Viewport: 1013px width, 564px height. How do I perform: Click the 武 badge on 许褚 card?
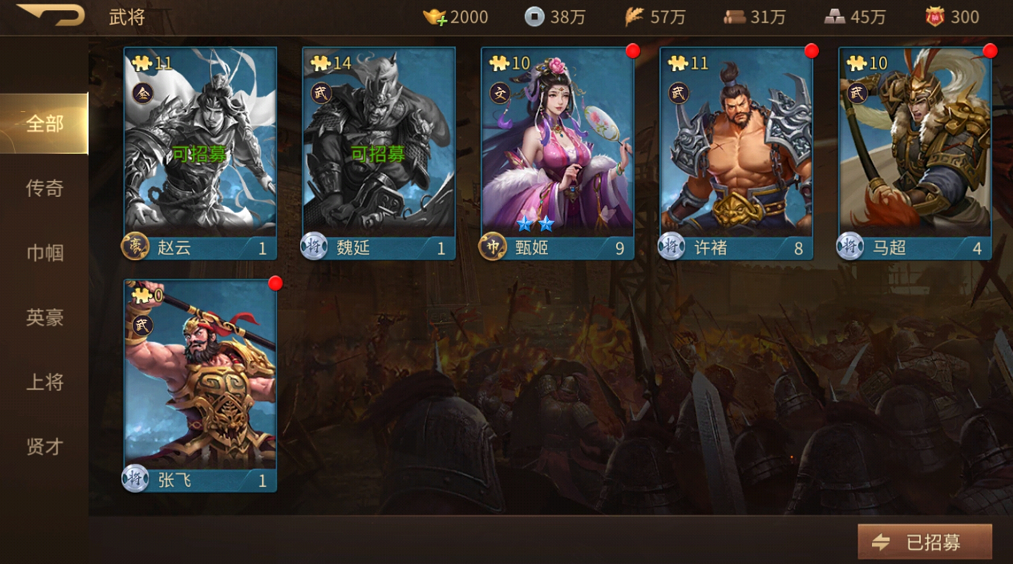click(x=678, y=93)
